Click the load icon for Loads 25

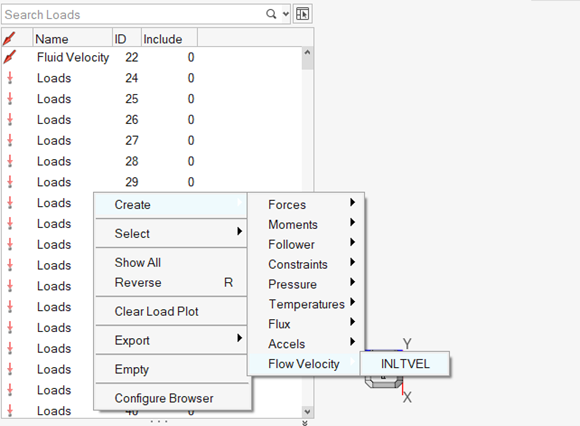[x=10, y=99]
